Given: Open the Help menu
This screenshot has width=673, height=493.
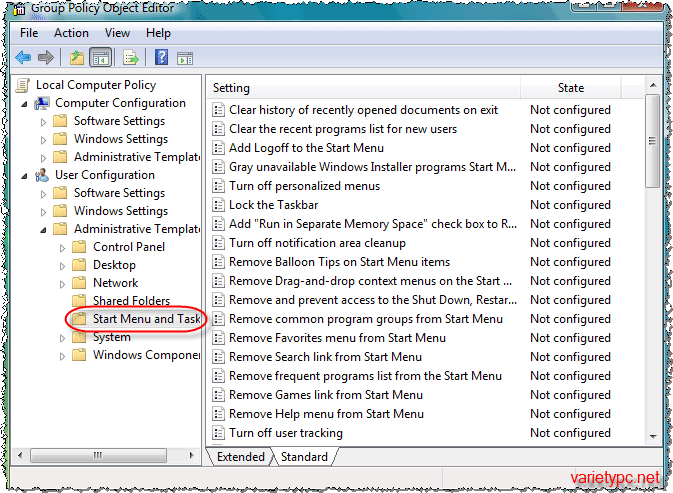Looking at the screenshot, I should (158, 33).
